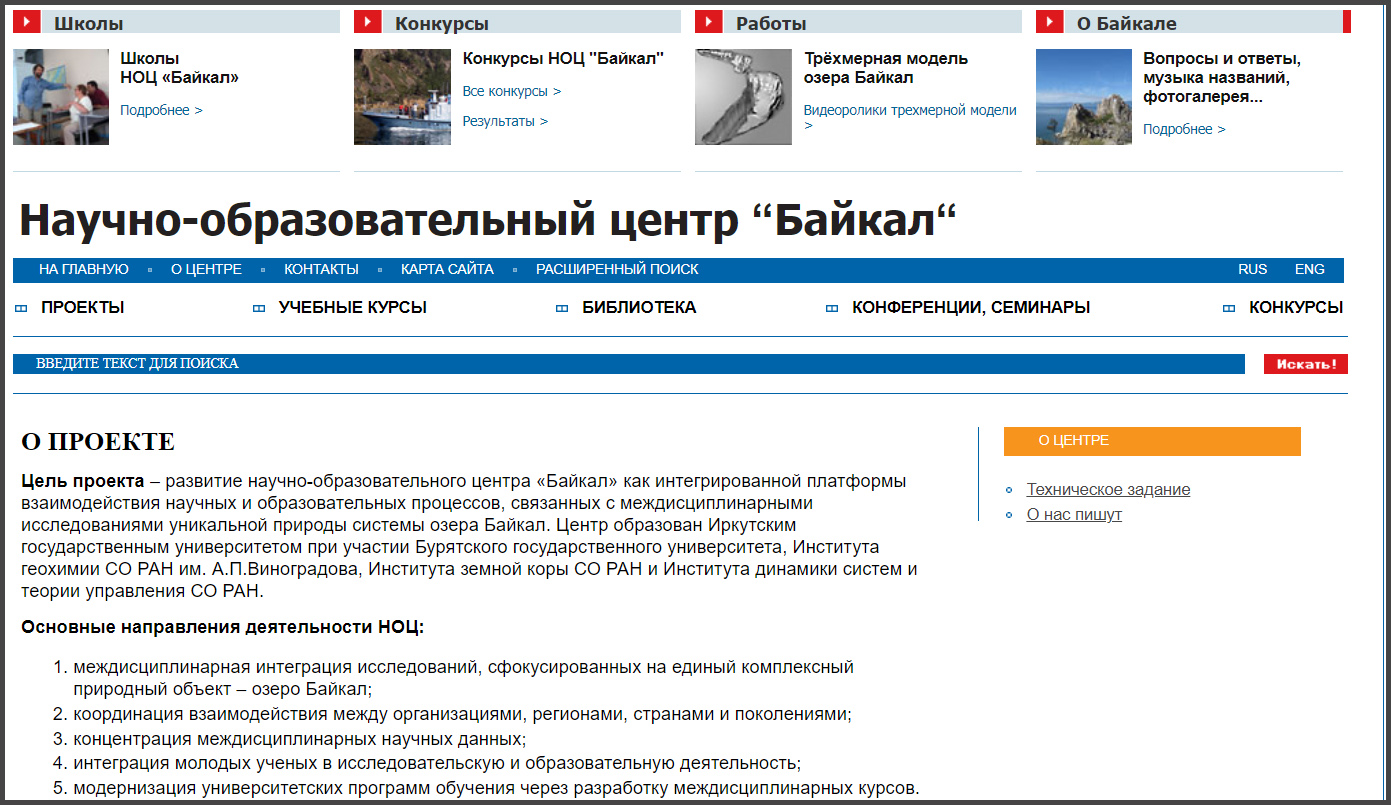Click the Конкурсы section heading at top
1391x805 pixels.
pos(442,23)
